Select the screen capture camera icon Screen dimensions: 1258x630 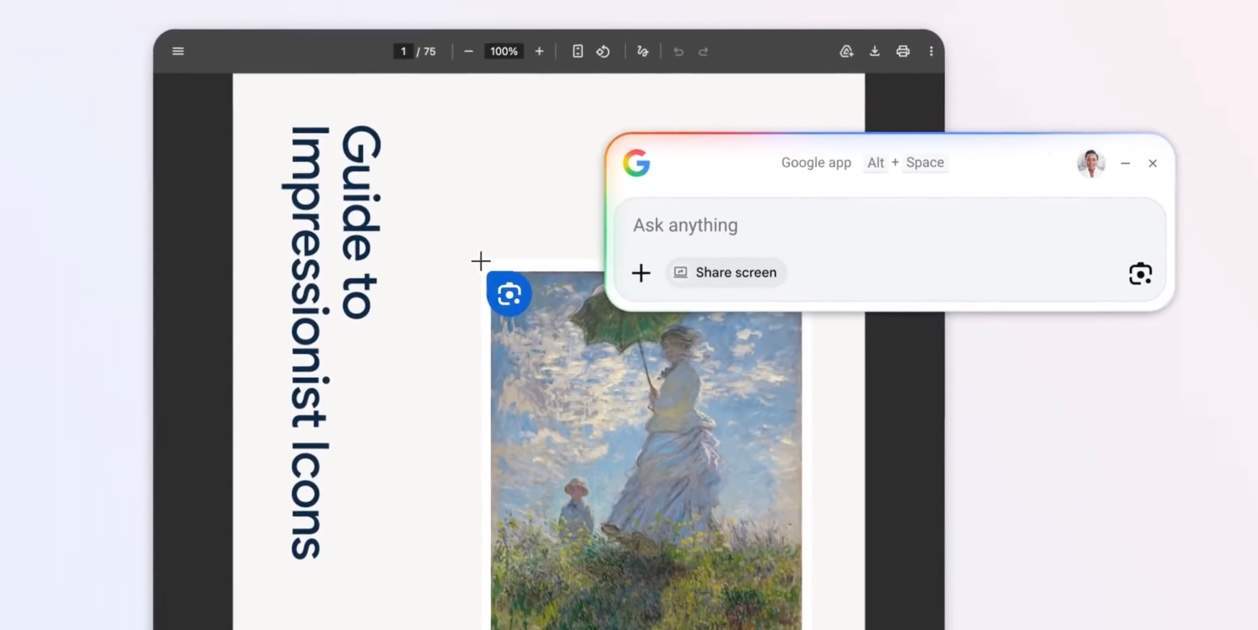coord(1140,272)
